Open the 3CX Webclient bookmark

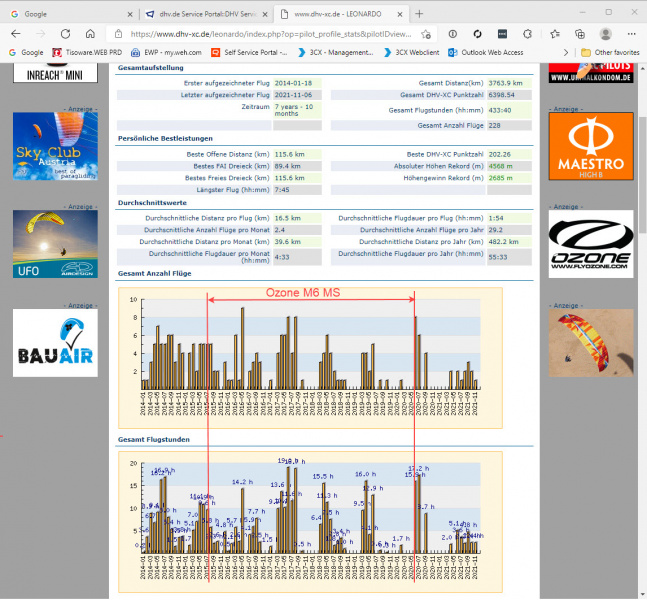click(411, 52)
